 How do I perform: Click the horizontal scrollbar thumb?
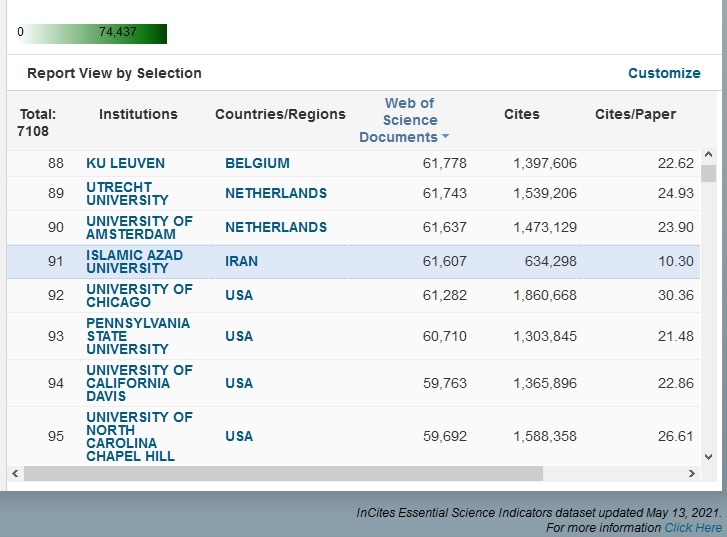283,473
